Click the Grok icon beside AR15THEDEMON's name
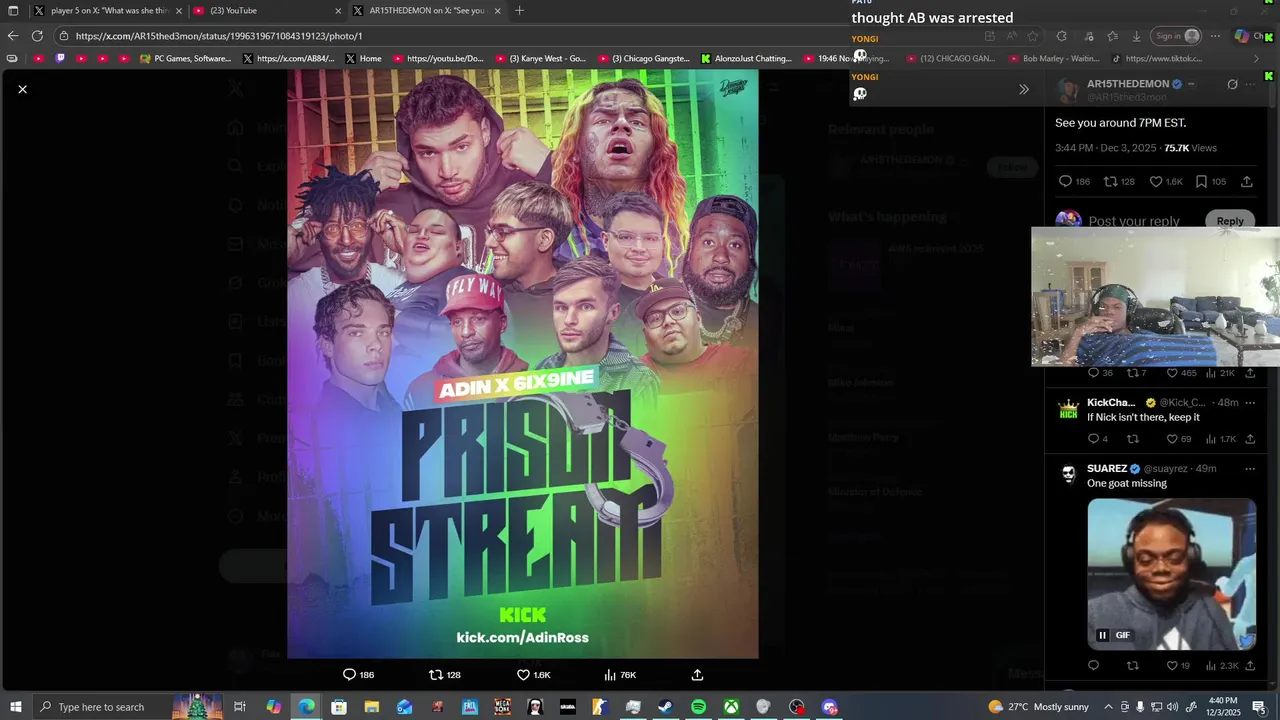This screenshot has width=1280, height=720. 1232,84
